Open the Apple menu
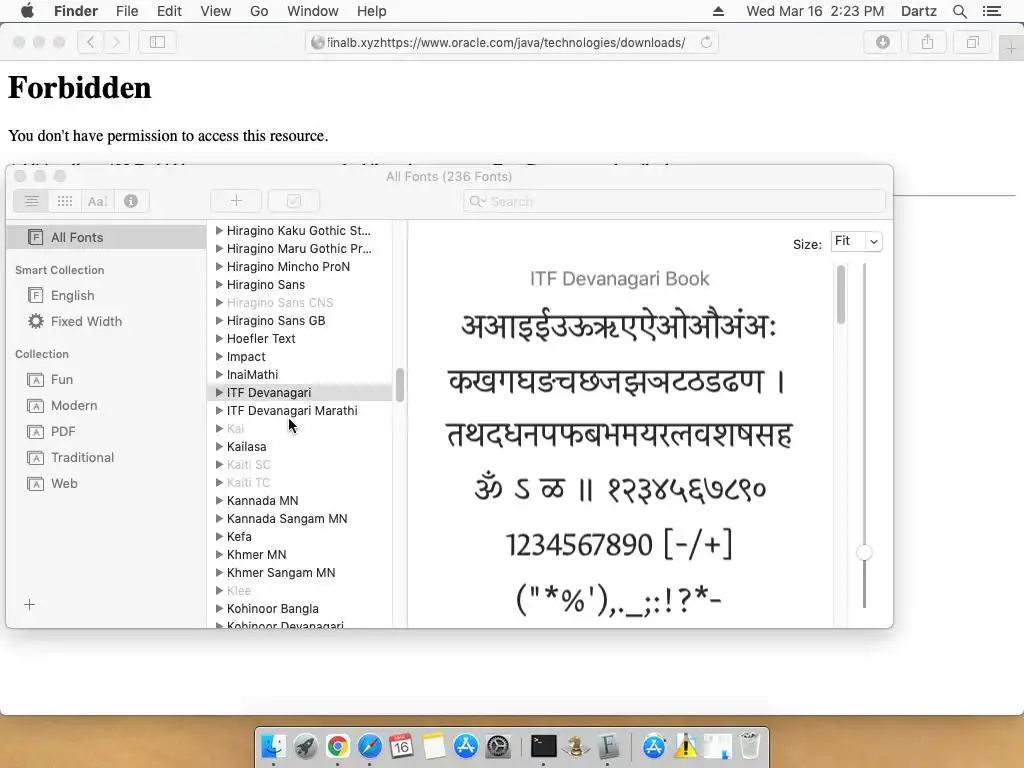 click(27, 11)
